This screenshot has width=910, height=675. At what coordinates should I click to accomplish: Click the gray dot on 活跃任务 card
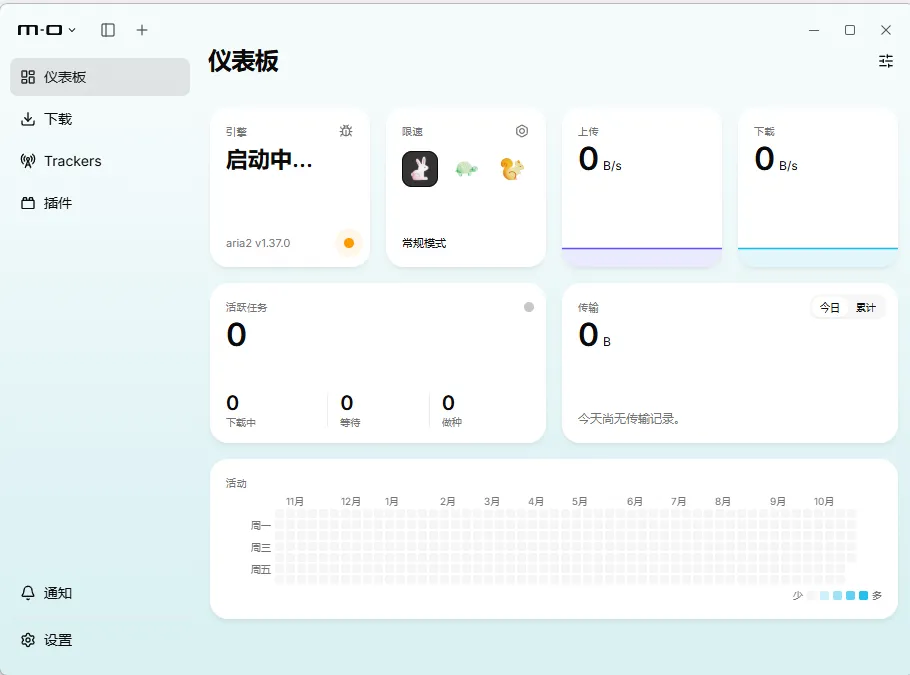coord(529,307)
